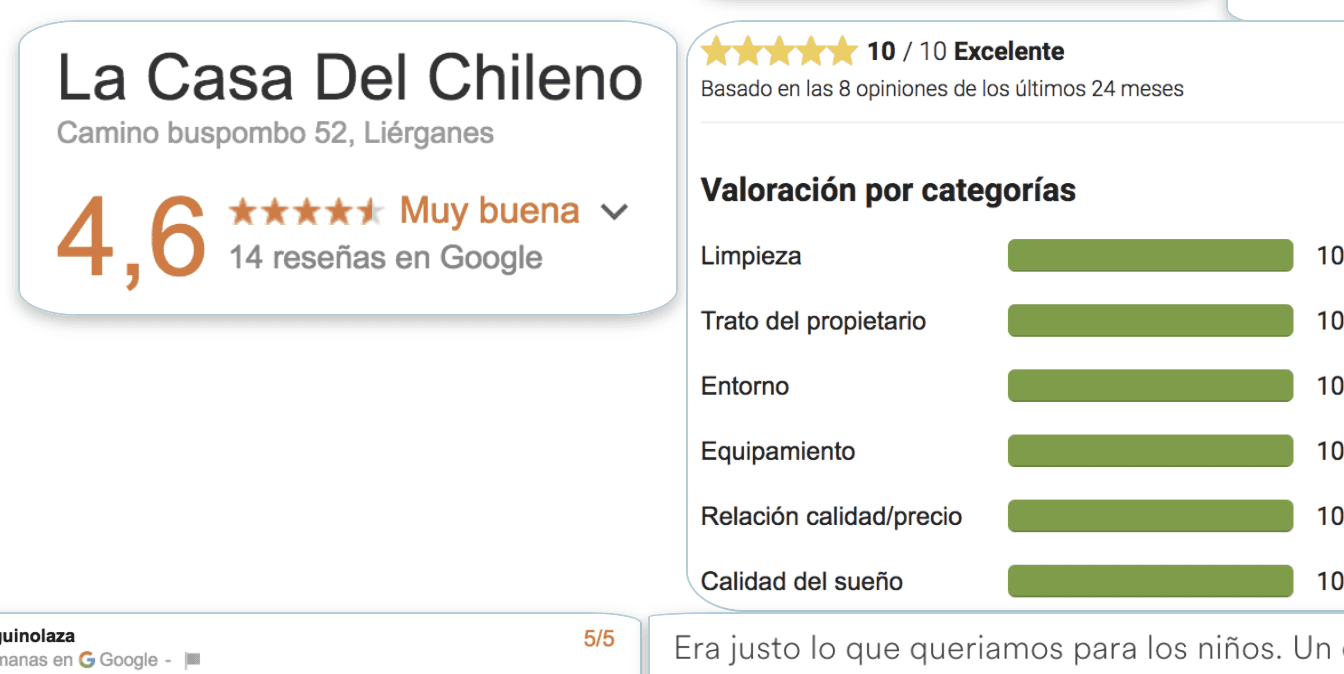Click the Calidad del sueño rating bar

(1150, 581)
